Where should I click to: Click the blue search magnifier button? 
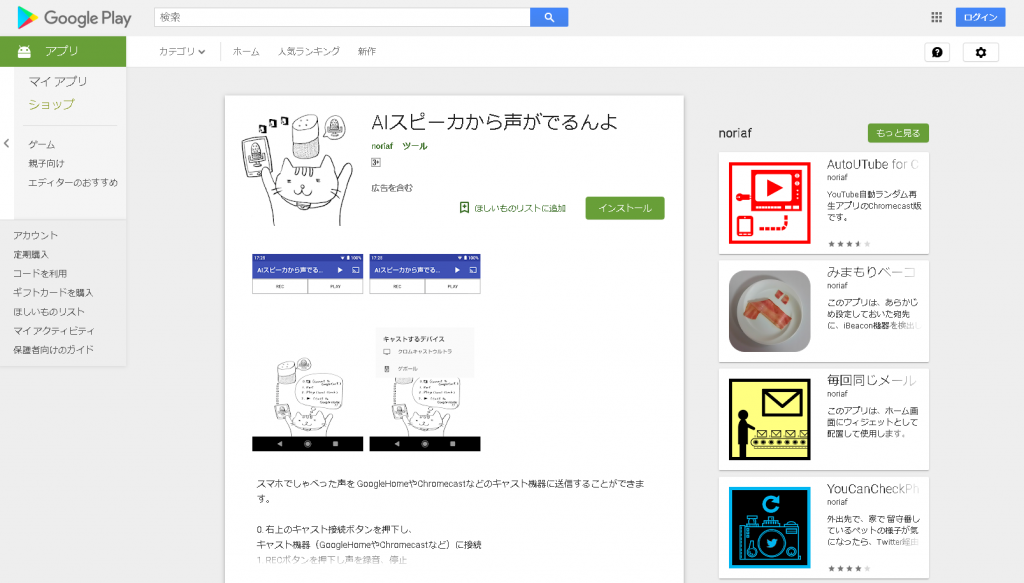[x=549, y=18]
